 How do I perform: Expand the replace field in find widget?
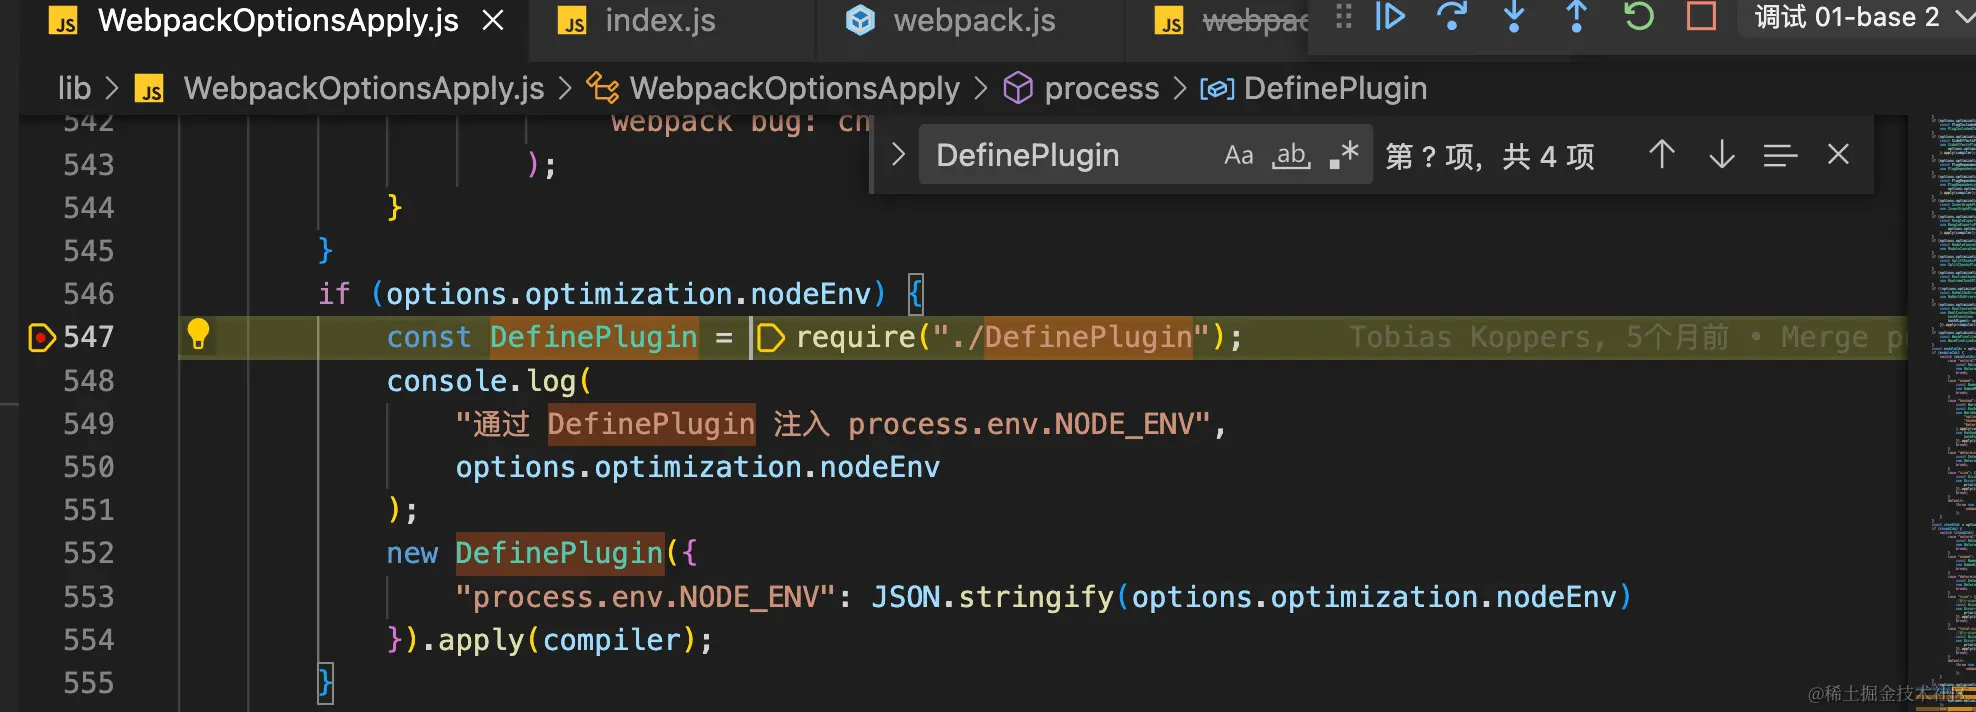tap(898, 155)
